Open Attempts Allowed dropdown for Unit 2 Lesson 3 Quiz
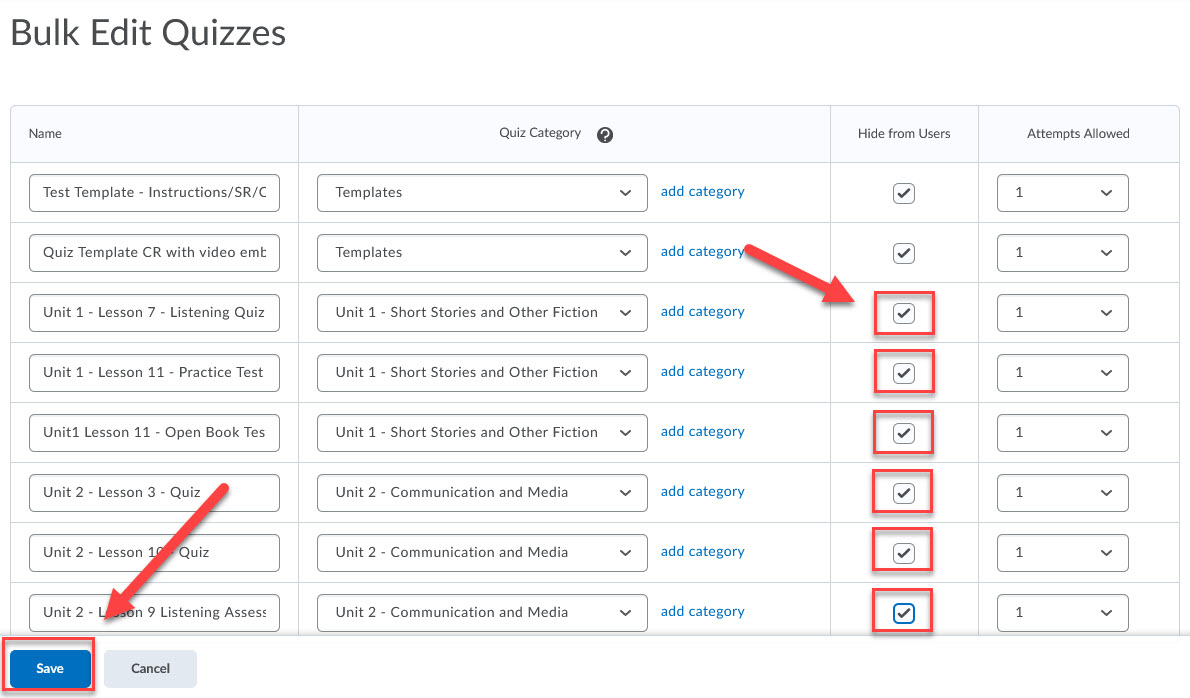The image size is (1190, 698). tap(1062, 492)
